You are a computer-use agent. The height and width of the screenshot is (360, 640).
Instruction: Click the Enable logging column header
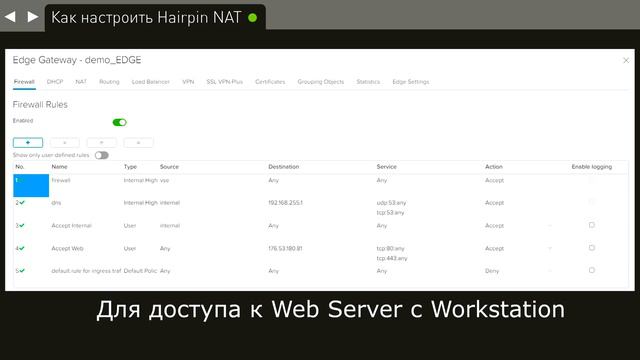(591, 167)
